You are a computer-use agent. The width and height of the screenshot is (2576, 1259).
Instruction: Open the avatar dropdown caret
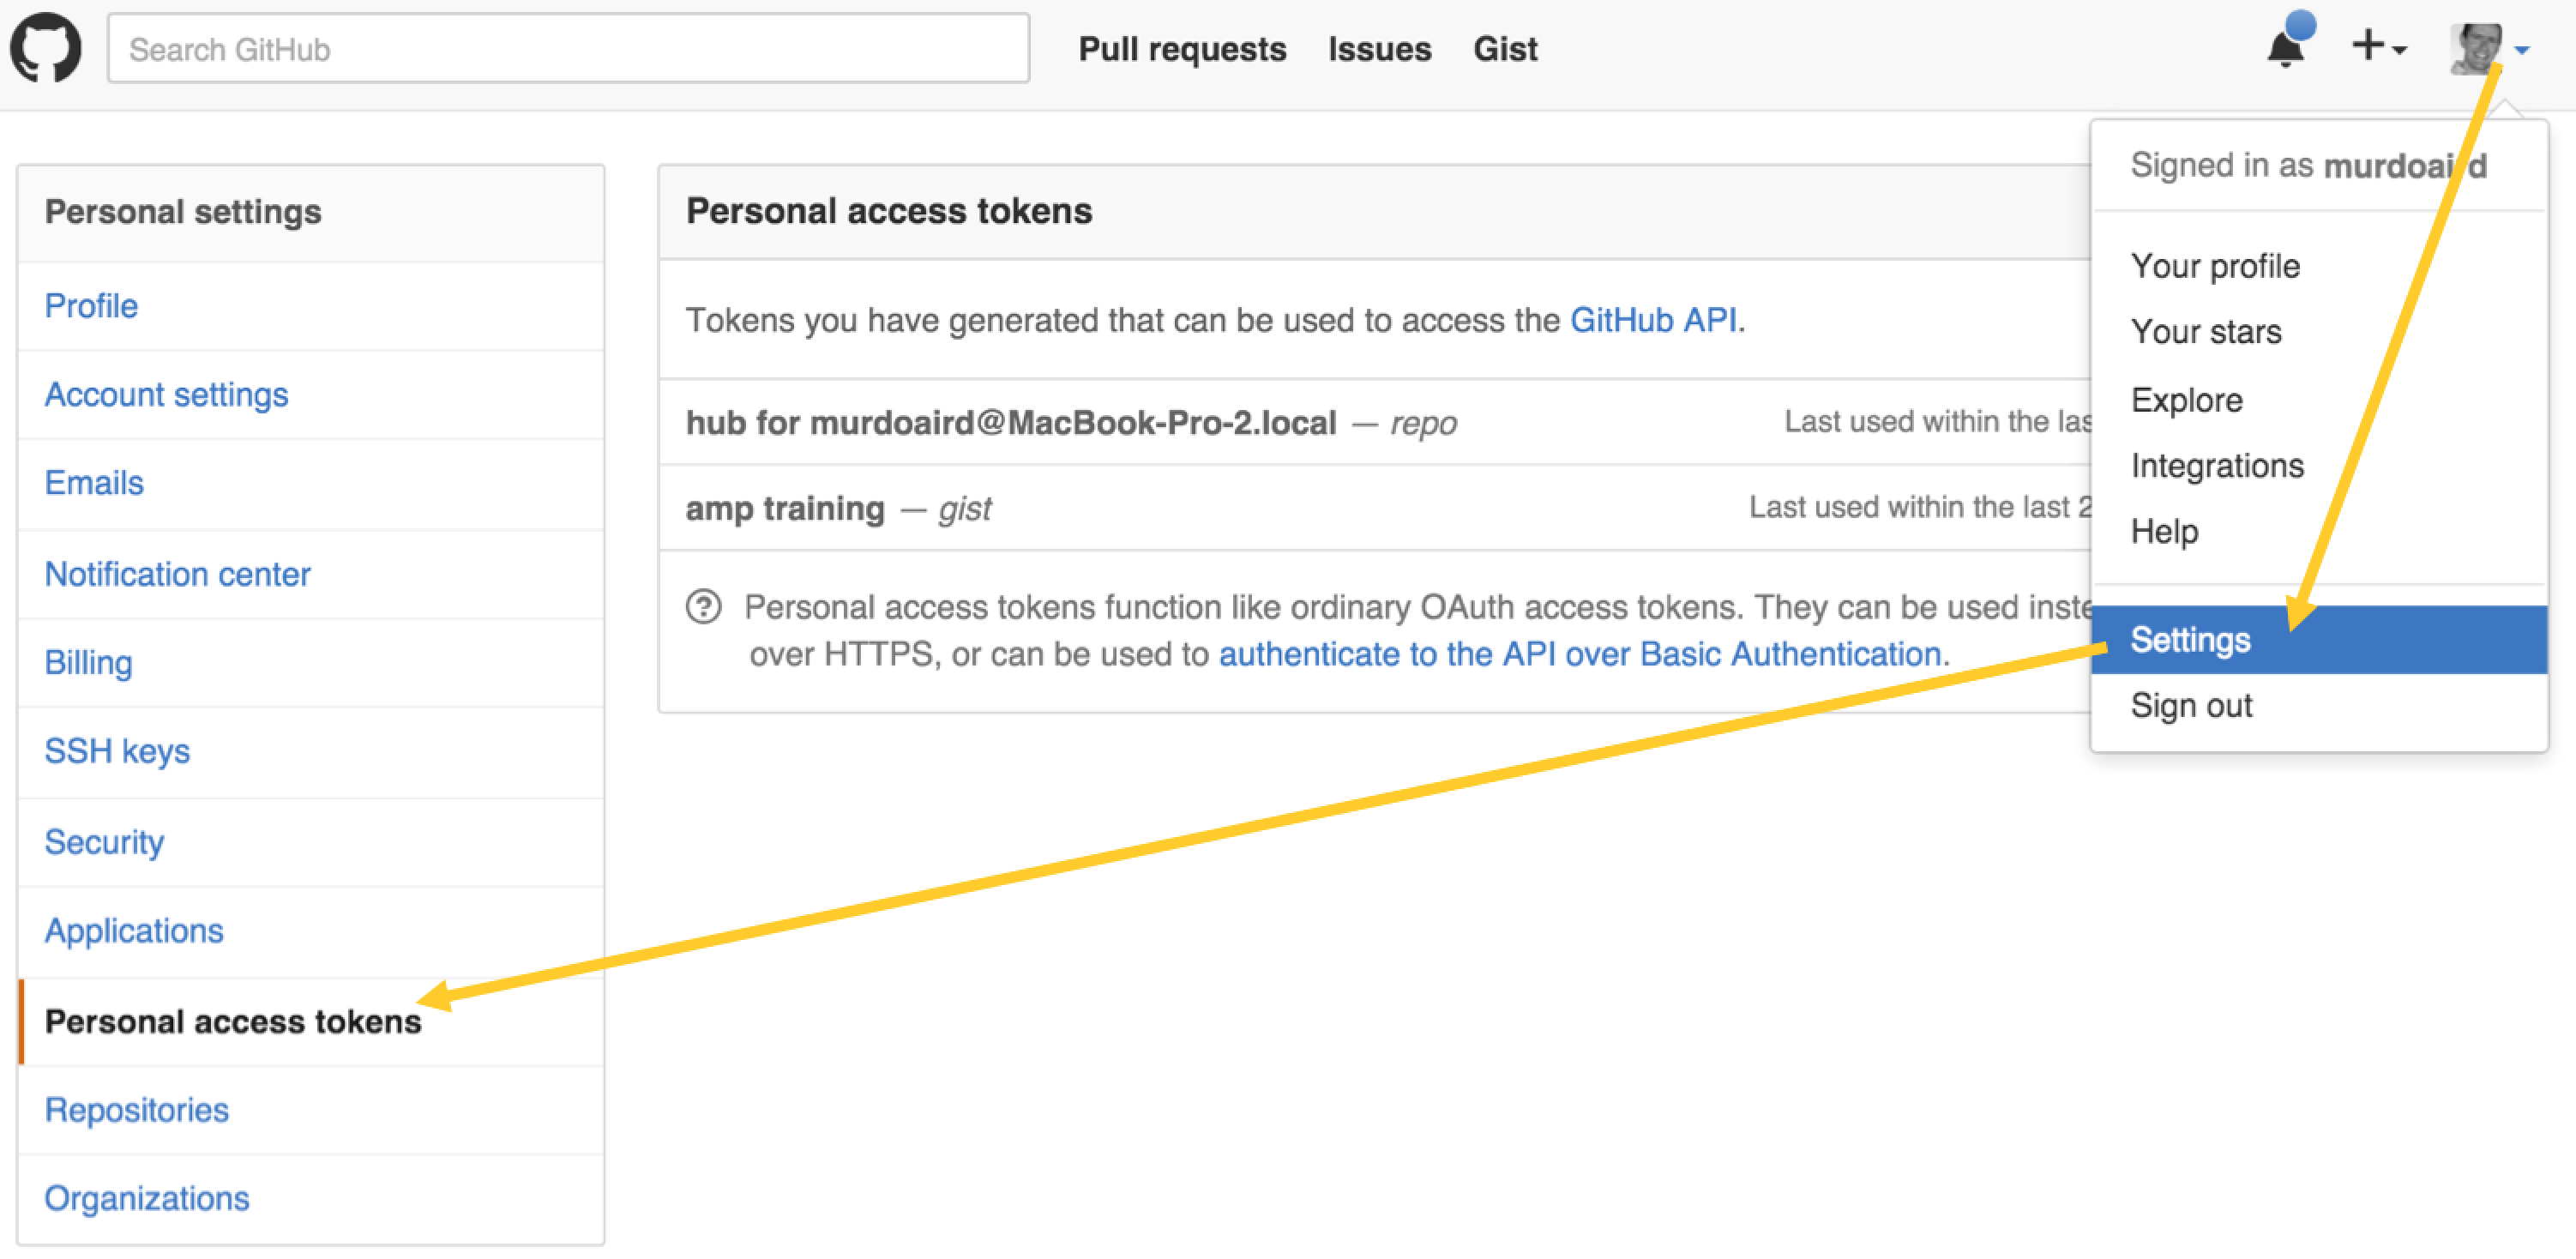point(2520,50)
